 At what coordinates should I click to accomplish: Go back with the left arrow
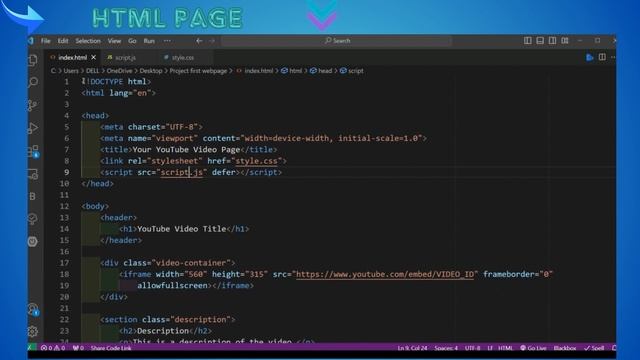click(x=199, y=41)
